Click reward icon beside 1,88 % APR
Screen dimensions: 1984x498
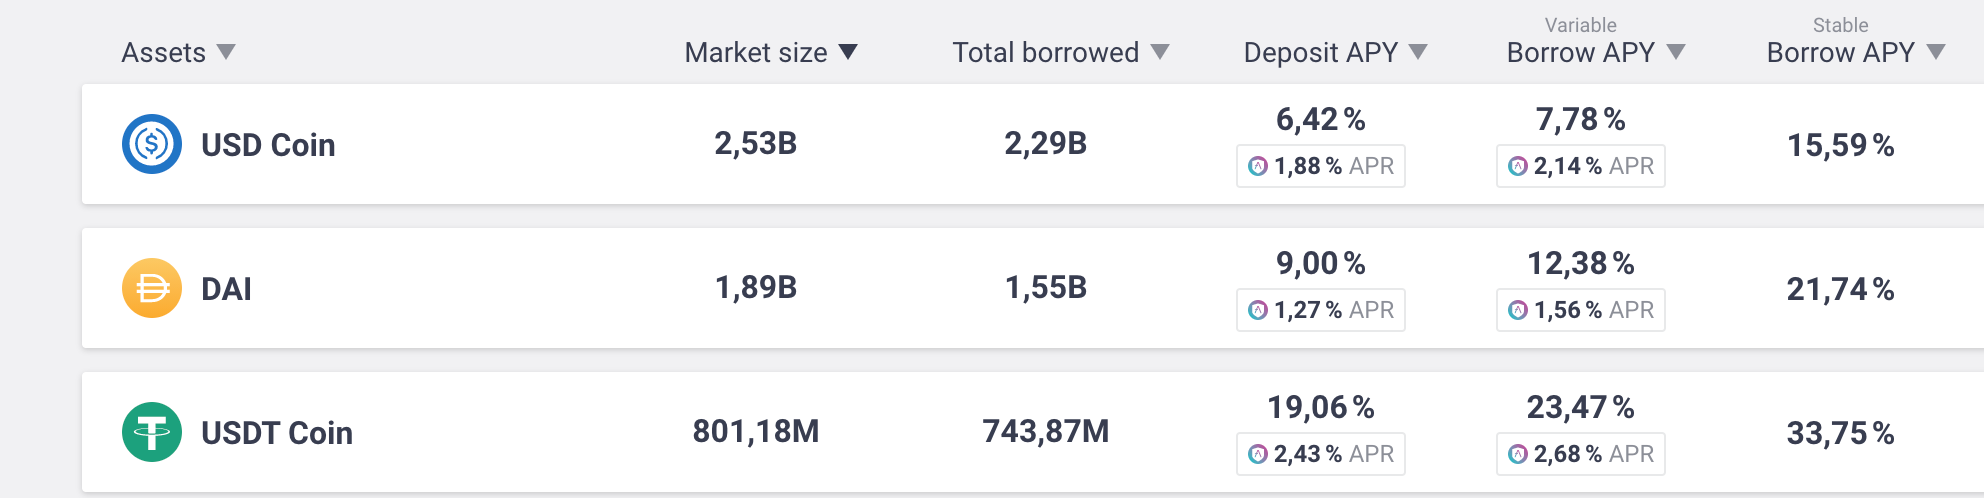pos(1258,166)
